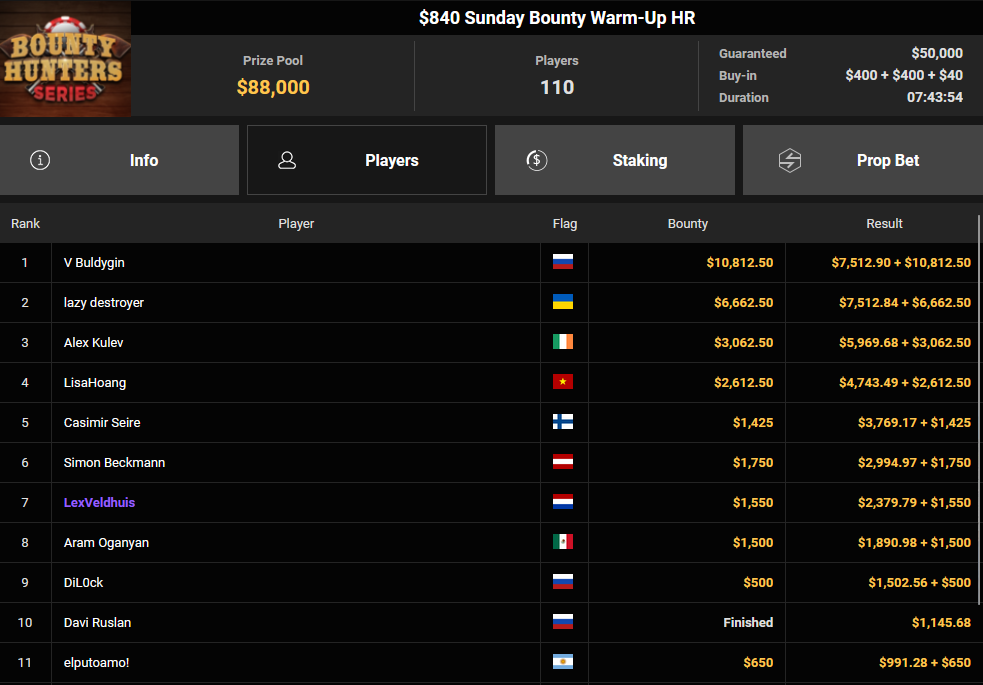This screenshot has width=983, height=685.
Task: Click LisaHoang's Vietnam flag icon
Action: tap(563, 382)
